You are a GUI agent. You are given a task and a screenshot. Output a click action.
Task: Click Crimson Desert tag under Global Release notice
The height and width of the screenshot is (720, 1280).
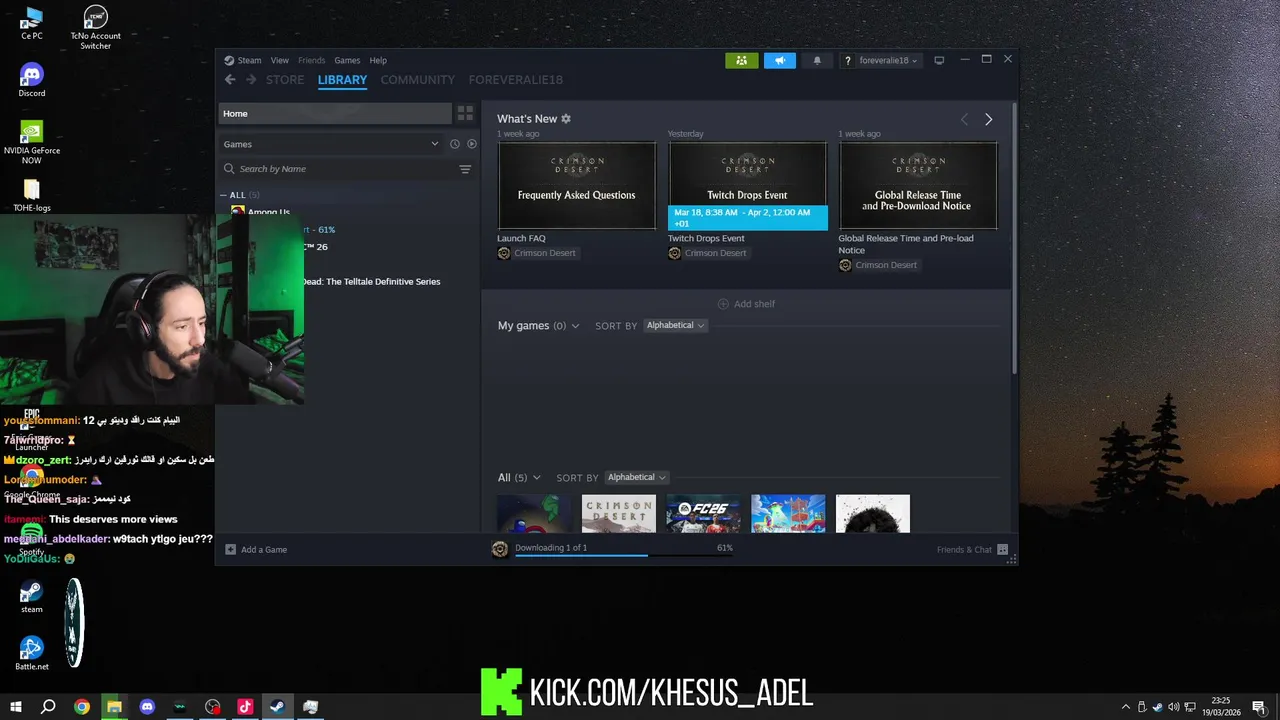[x=877, y=265]
